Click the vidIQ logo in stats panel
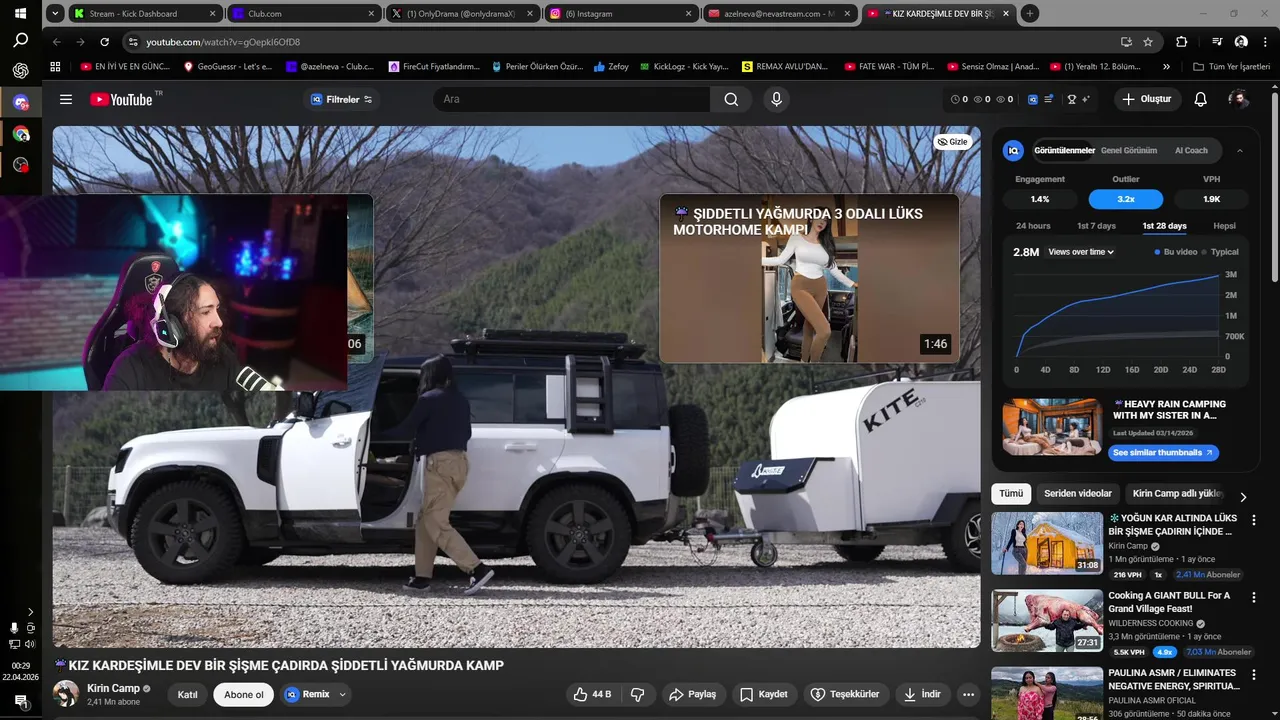1280x720 pixels. [1013, 151]
